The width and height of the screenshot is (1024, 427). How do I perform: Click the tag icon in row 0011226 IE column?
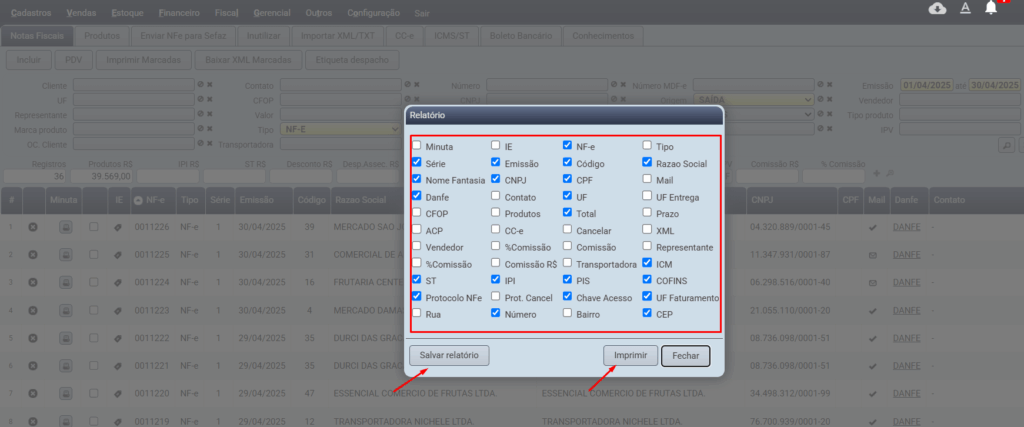[118, 228]
